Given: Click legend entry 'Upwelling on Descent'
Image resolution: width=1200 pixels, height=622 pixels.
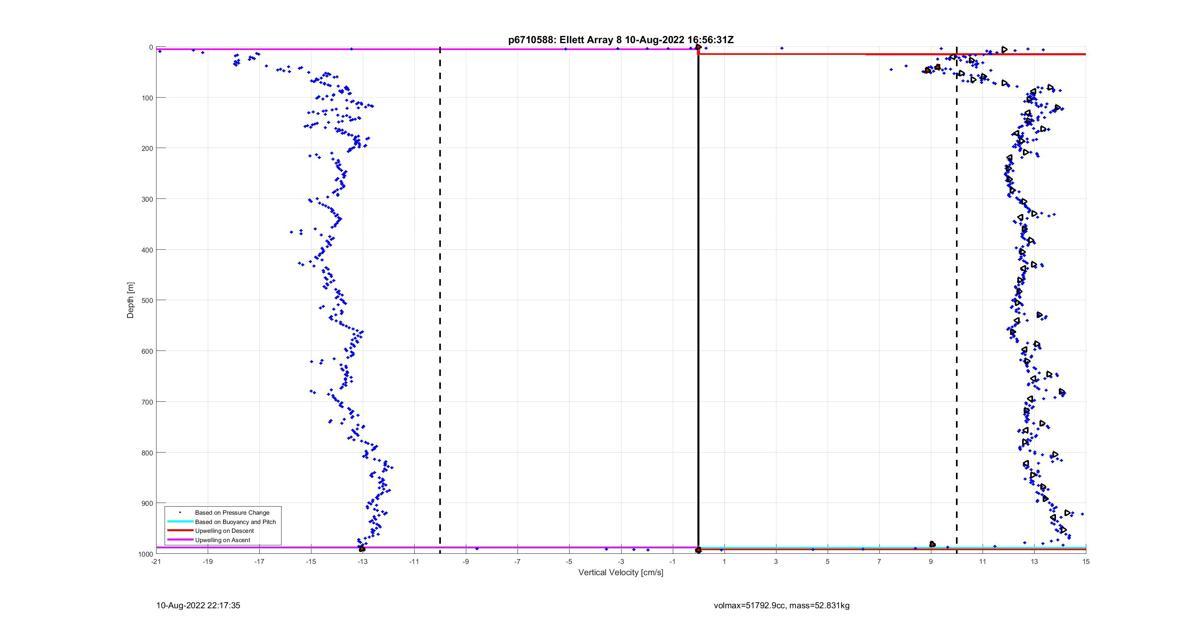Looking at the screenshot, I should (226, 531).
